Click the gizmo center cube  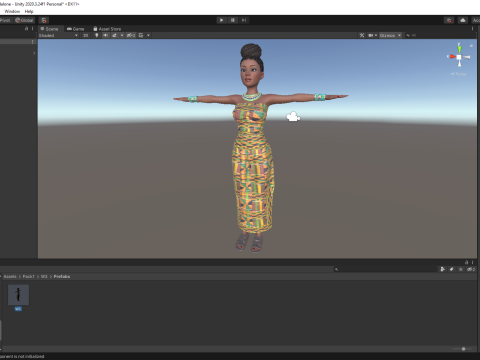459,57
